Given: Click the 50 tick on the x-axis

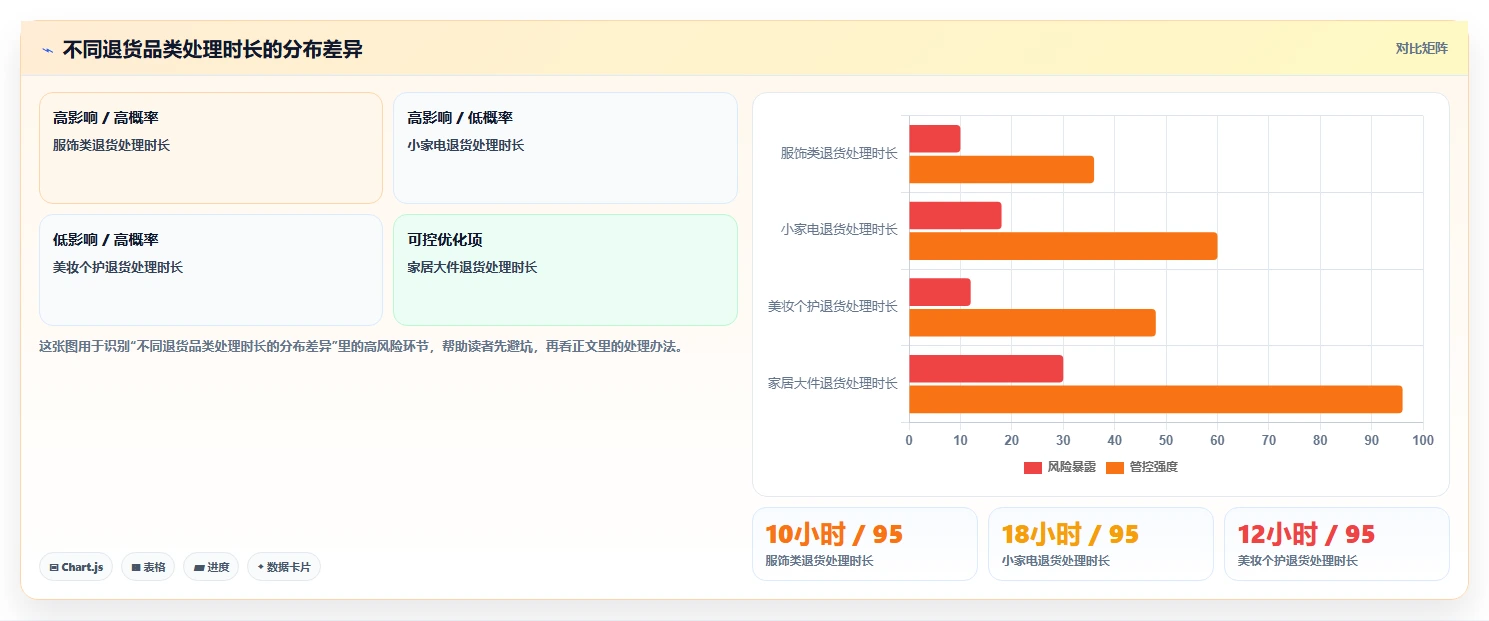Looking at the screenshot, I should coord(1166,441).
